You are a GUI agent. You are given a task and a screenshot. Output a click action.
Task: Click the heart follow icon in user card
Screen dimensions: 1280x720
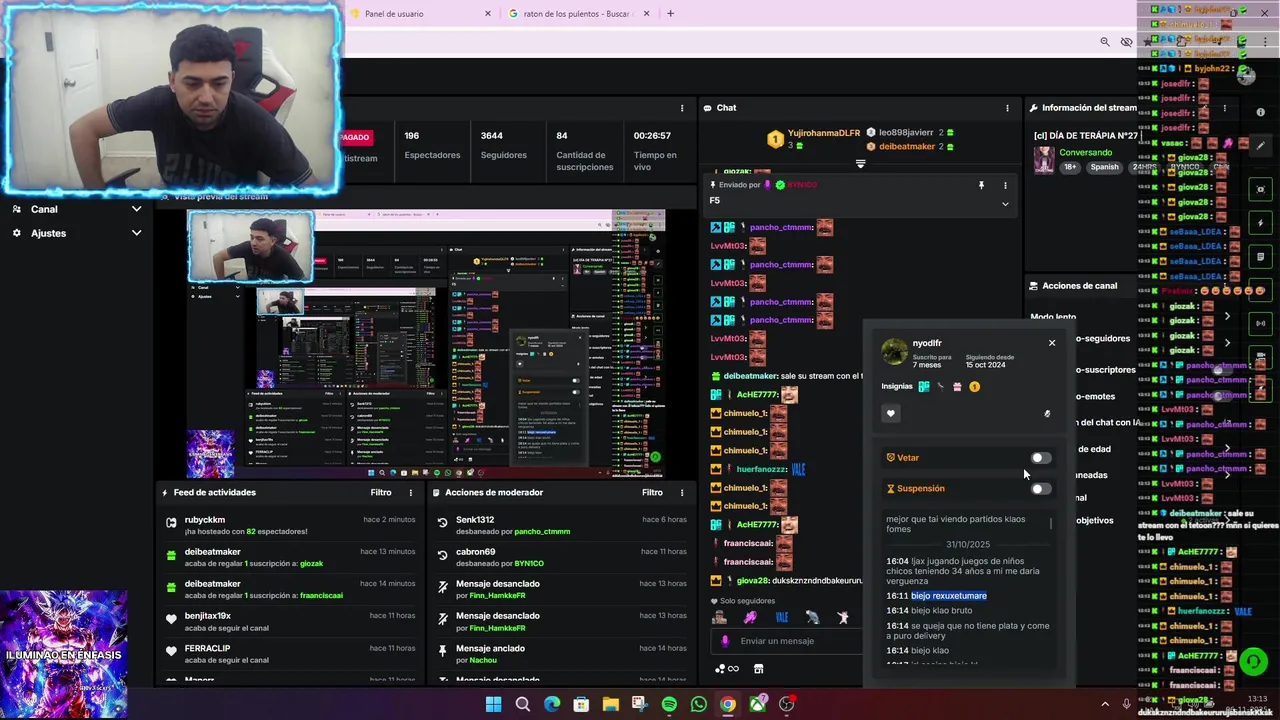(x=891, y=413)
